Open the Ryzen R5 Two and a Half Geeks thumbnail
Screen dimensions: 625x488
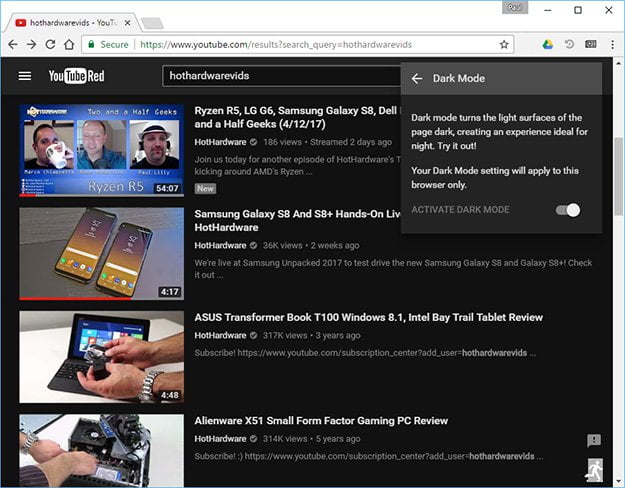point(102,150)
